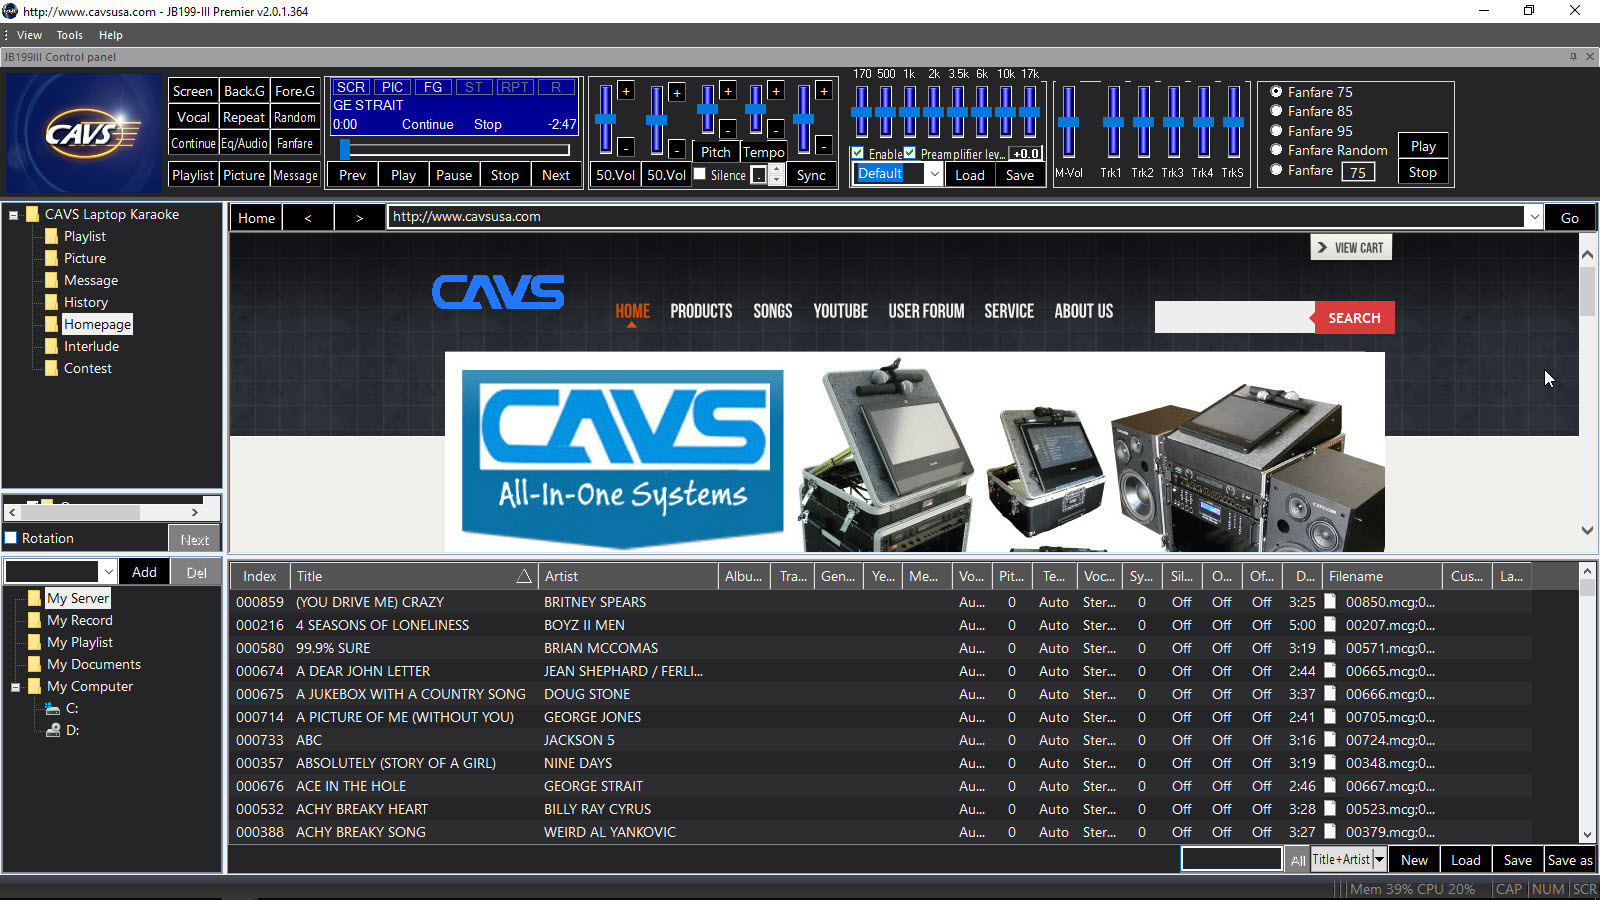The image size is (1600, 900).
Task: Open the URL address bar dropdown
Action: (x=1534, y=217)
